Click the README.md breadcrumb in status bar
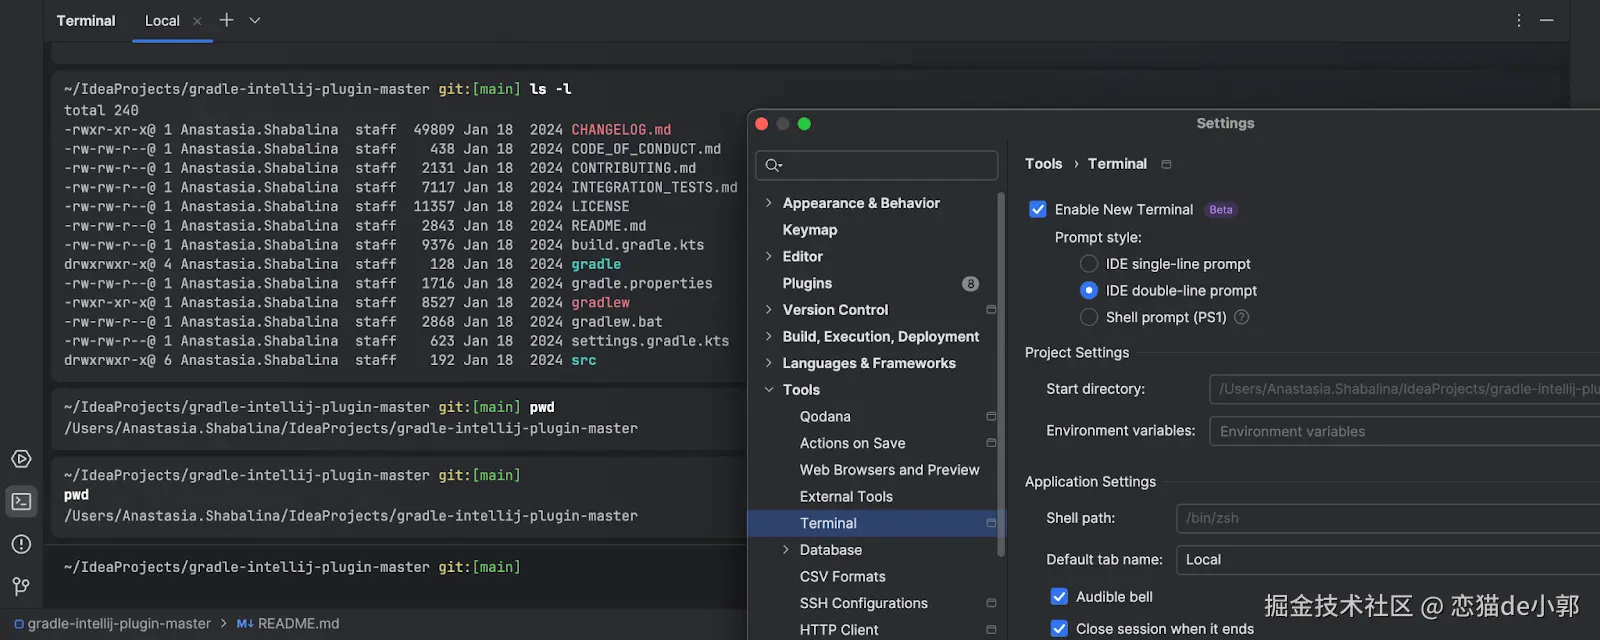Image resolution: width=1600 pixels, height=640 pixels. (x=298, y=624)
